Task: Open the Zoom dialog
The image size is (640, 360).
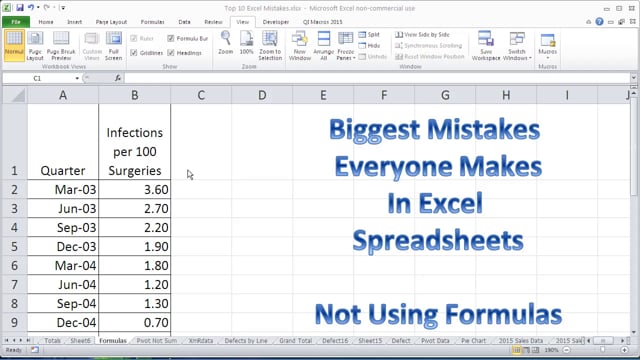Action: (x=225, y=43)
